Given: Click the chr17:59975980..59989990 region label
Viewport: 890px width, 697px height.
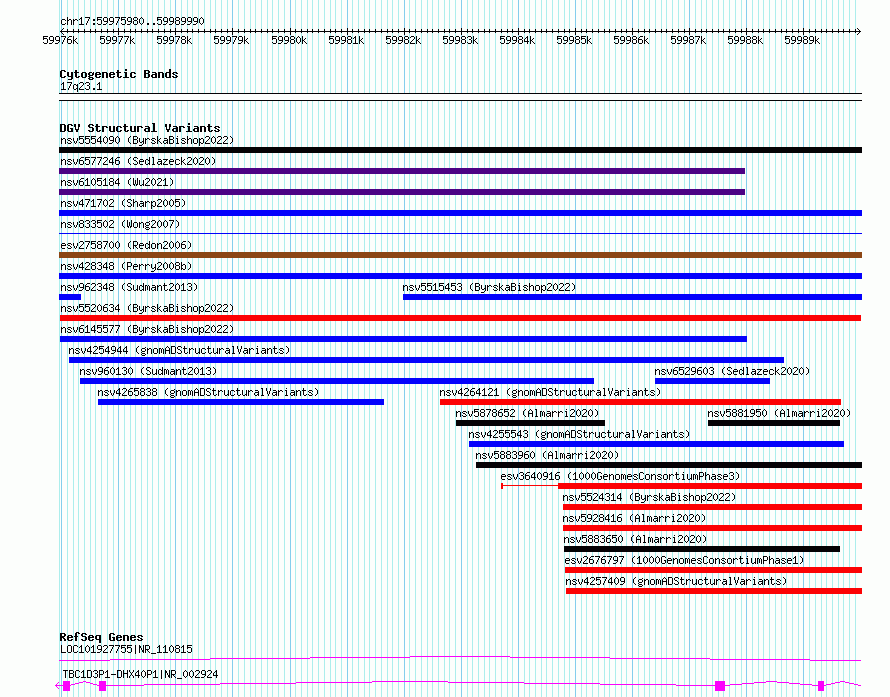Looking at the screenshot, I should 132,21.
